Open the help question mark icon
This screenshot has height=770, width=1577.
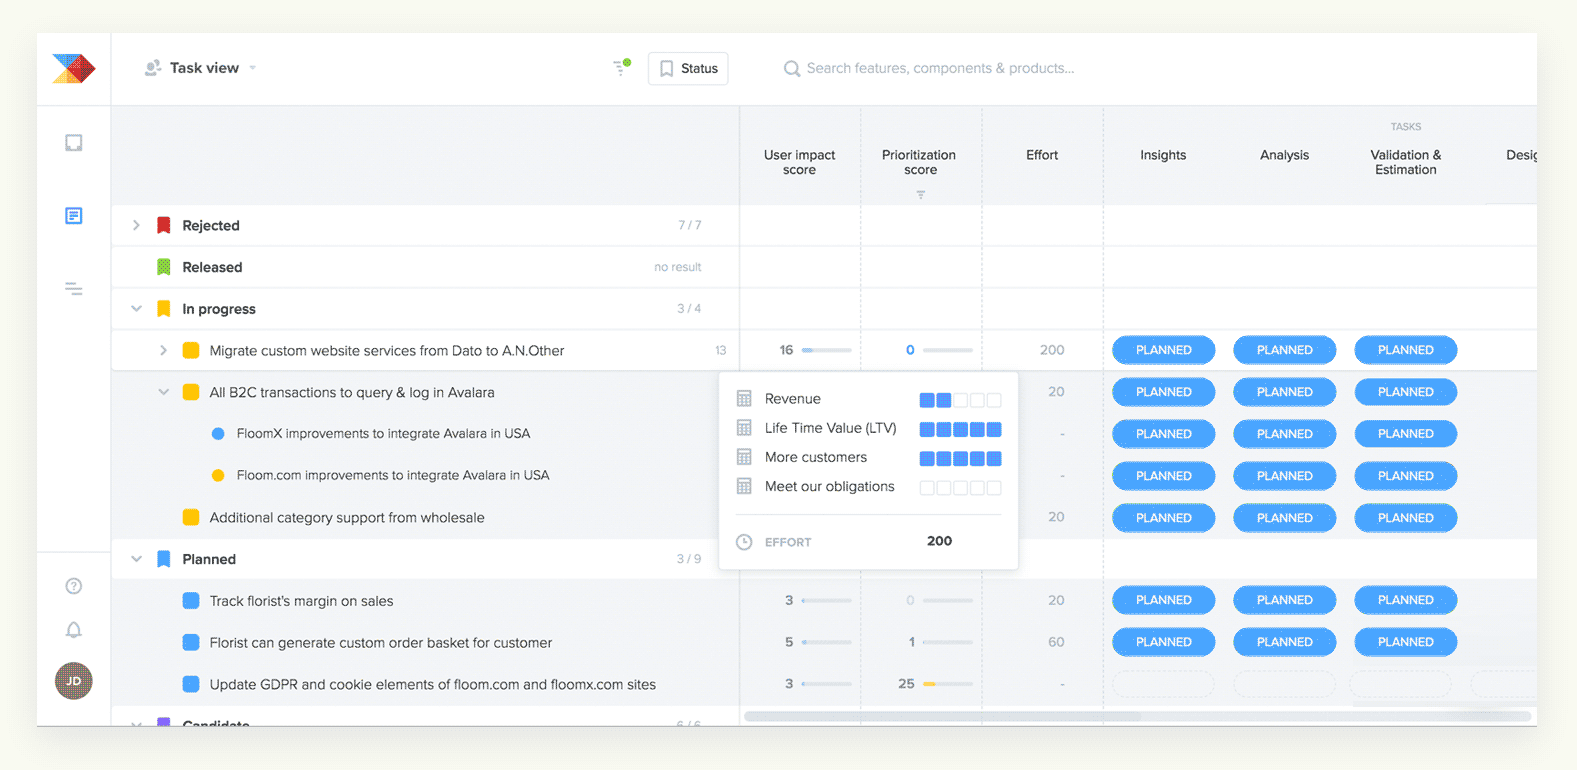point(74,586)
